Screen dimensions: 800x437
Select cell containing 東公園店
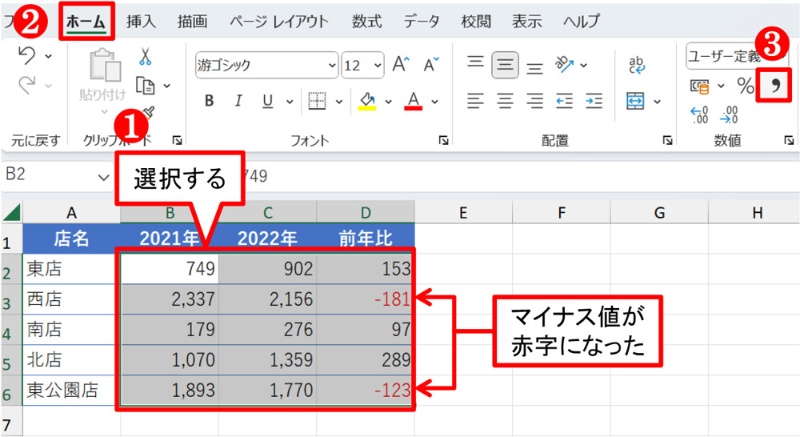71,391
